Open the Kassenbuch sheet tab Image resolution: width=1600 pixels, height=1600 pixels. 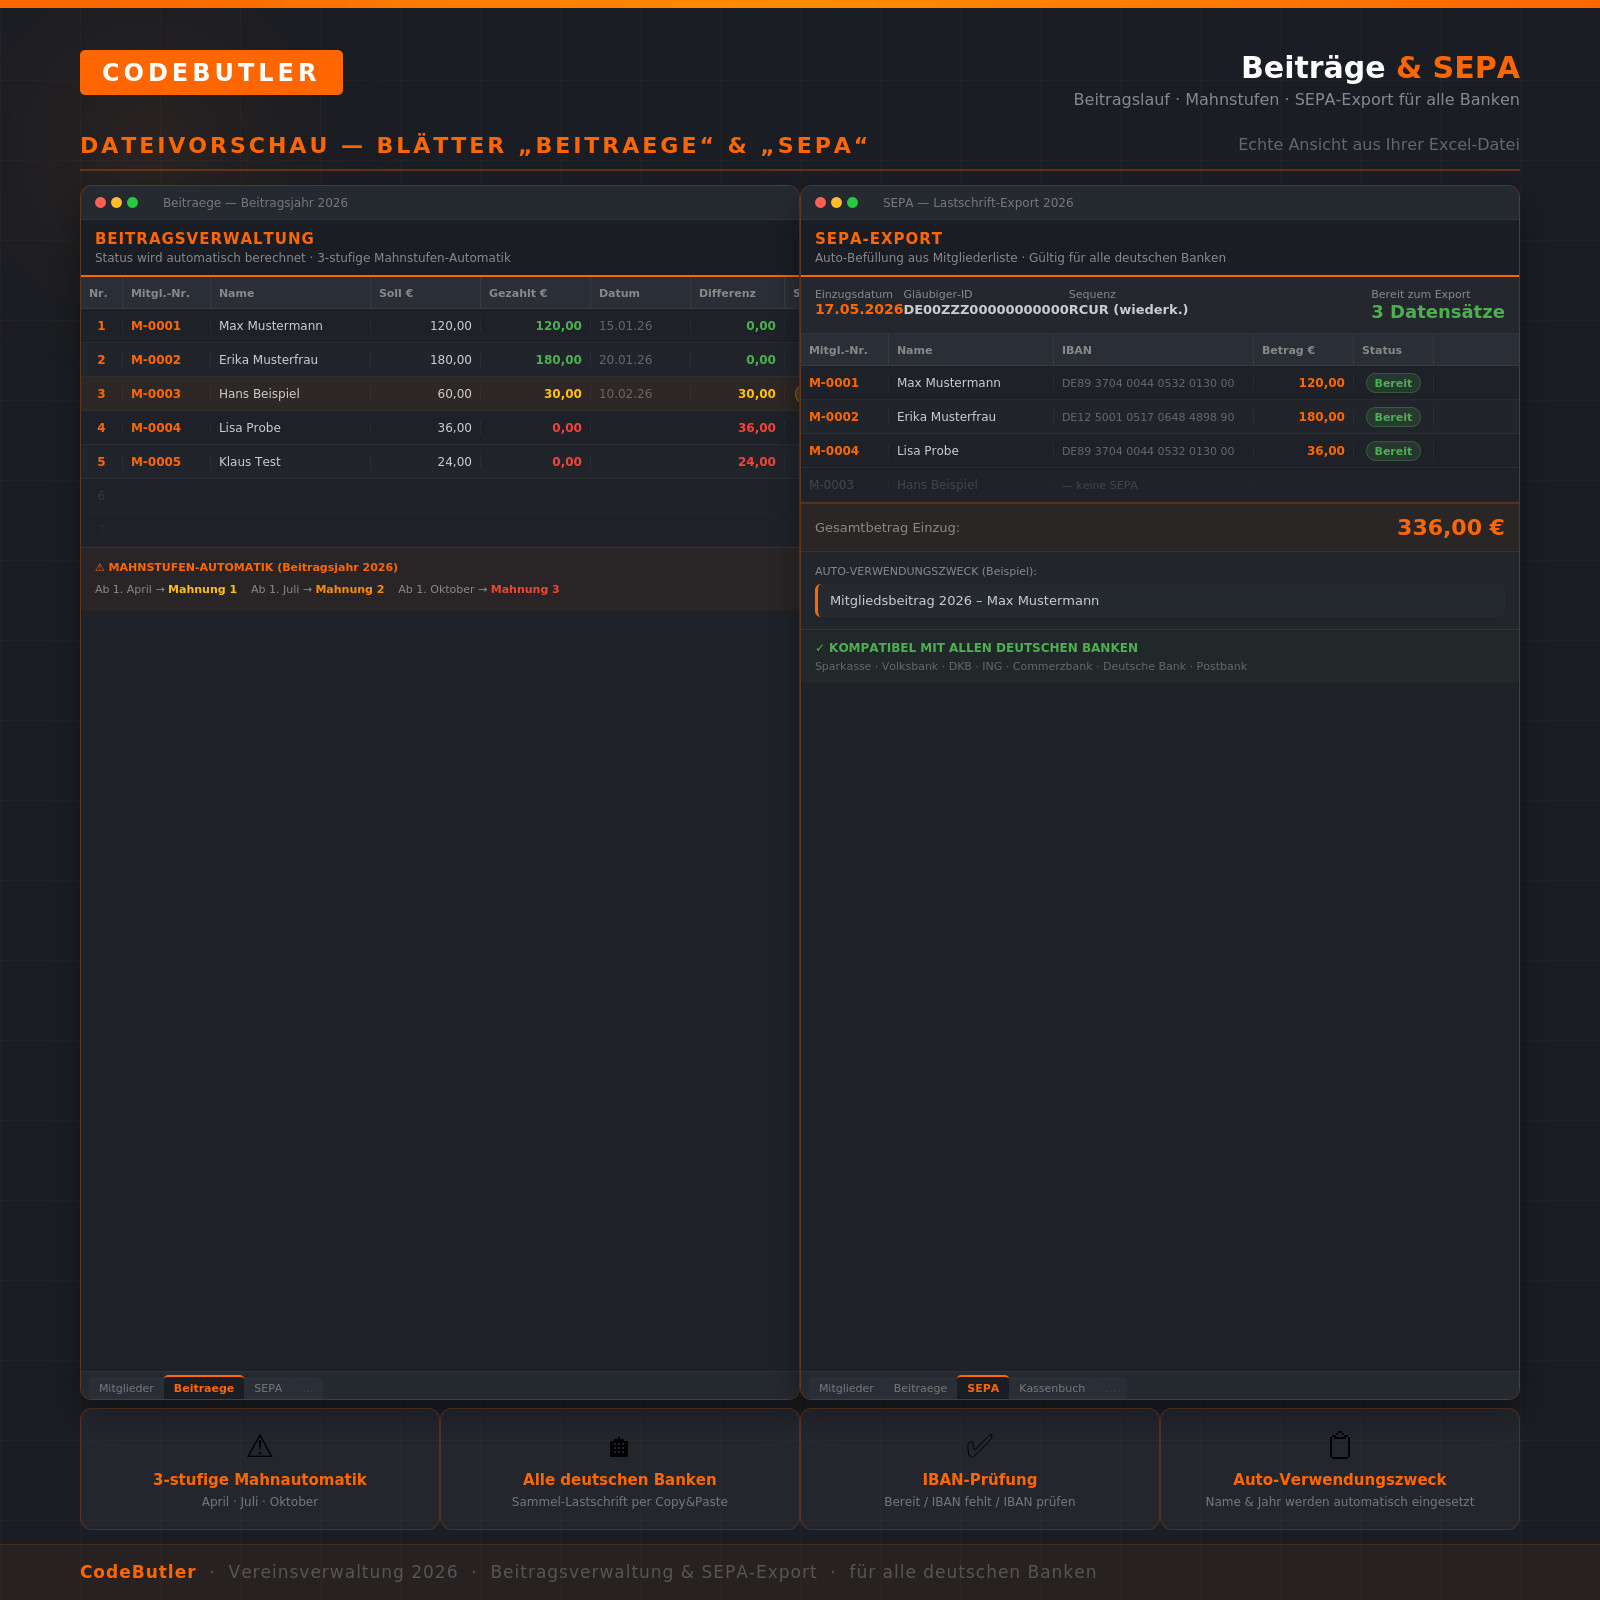click(1052, 1388)
